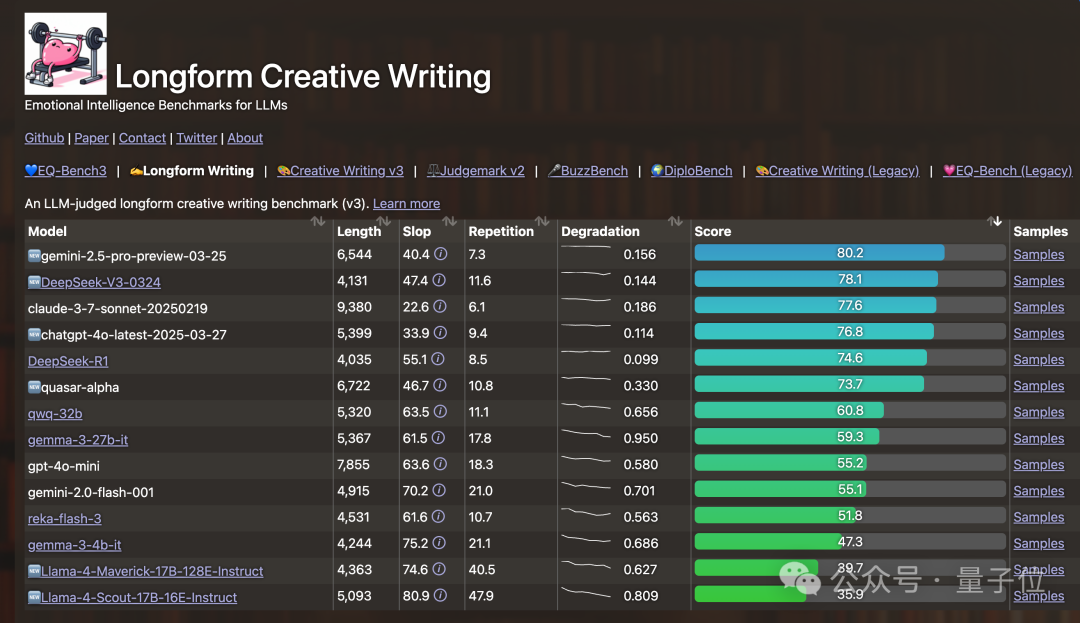
Task: Open Samples for qwq-32b row
Action: point(1039,412)
